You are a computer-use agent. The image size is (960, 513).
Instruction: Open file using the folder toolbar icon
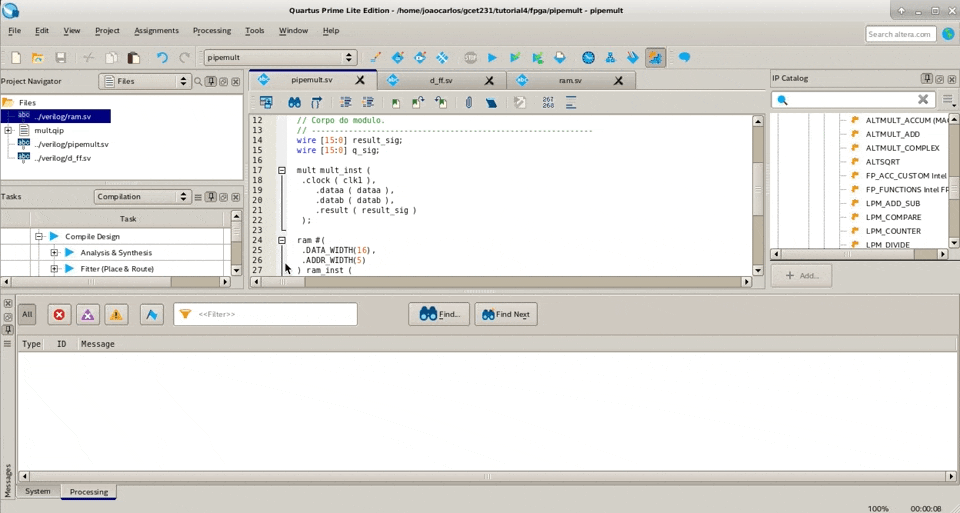point(38,58)
